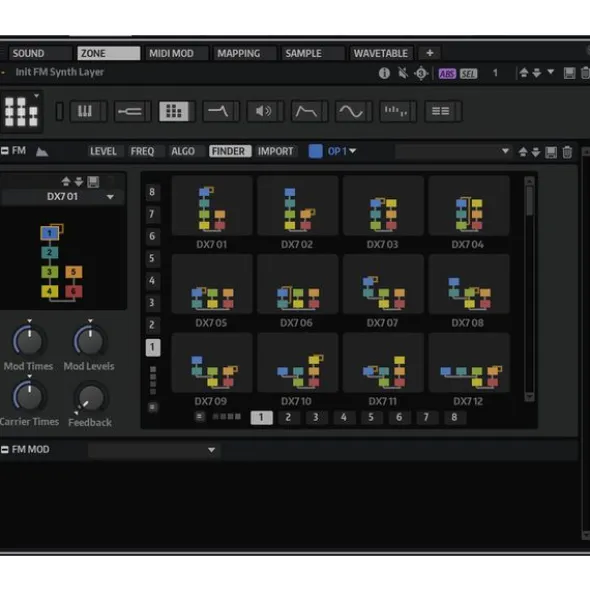
Task: Collapse the FM section
Action: (5, 151)
